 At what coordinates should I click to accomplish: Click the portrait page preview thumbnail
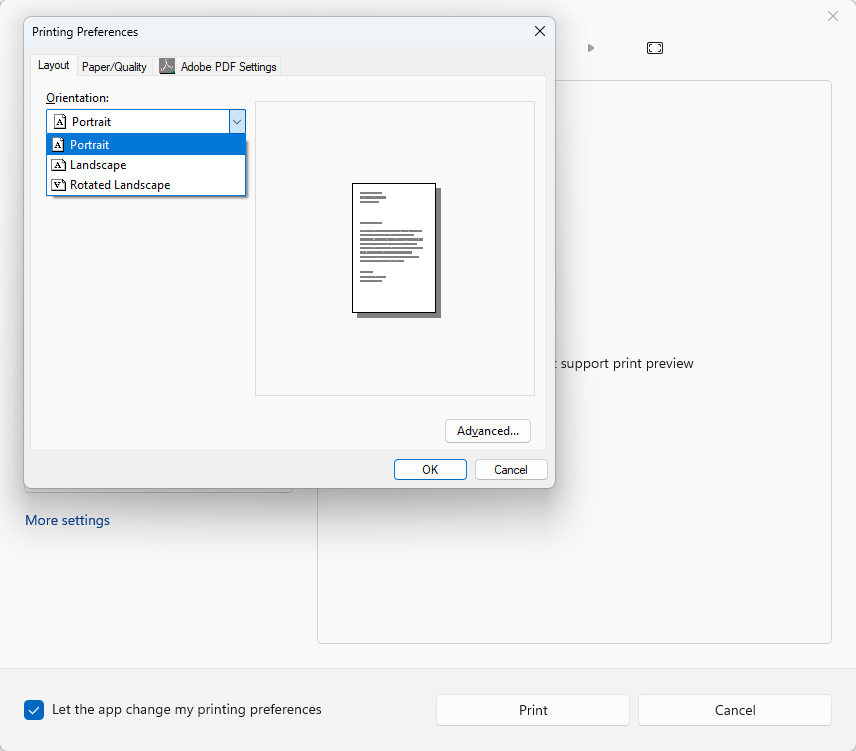tap(393, 247)
